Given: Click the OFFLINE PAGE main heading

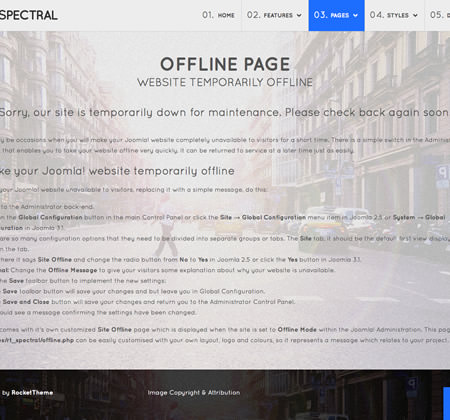Looking at the screenshot, I should tap(225, 64).
